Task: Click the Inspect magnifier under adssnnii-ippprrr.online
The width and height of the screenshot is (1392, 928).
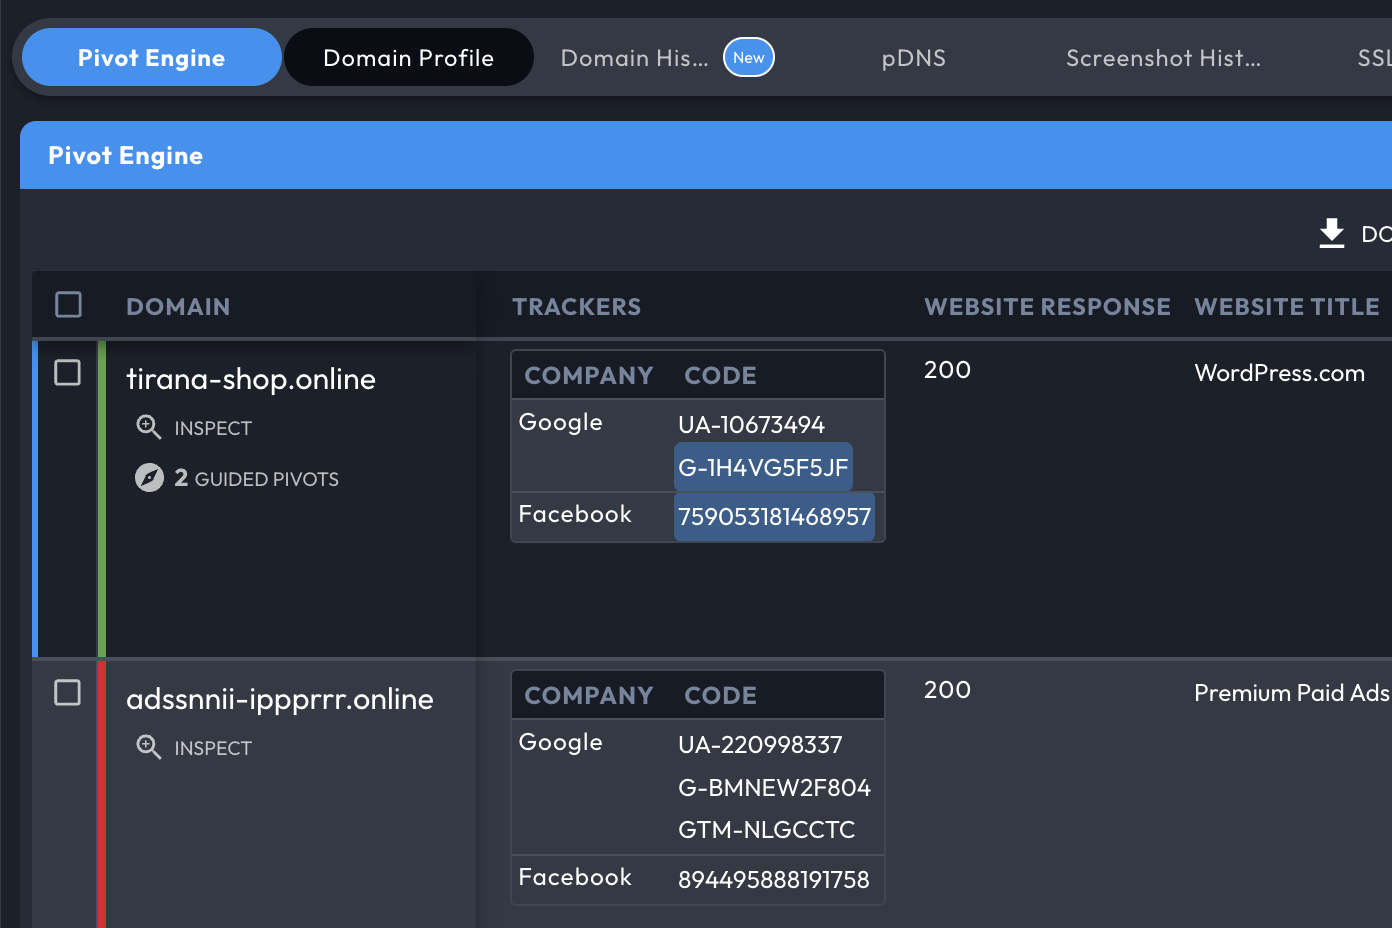Action: click(x=149, y=747)
